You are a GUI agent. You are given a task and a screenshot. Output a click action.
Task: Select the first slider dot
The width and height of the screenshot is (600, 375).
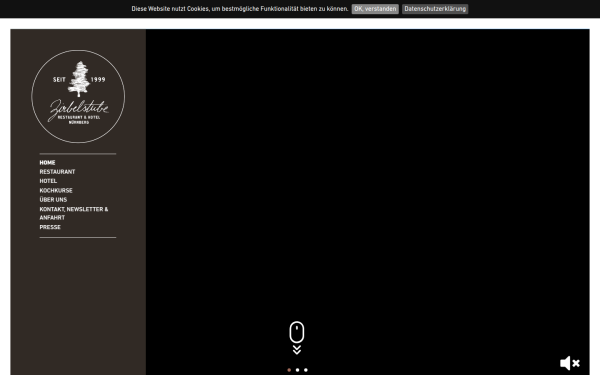(x=289, y=370)
